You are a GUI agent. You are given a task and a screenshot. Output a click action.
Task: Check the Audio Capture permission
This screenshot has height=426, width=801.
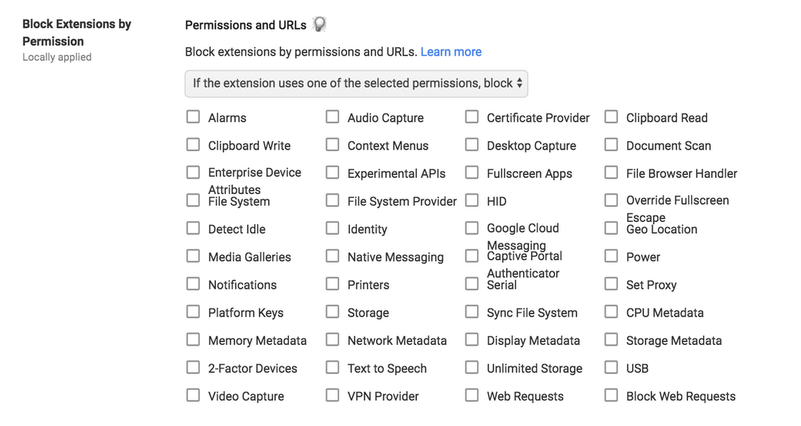(x=333, y=117)
